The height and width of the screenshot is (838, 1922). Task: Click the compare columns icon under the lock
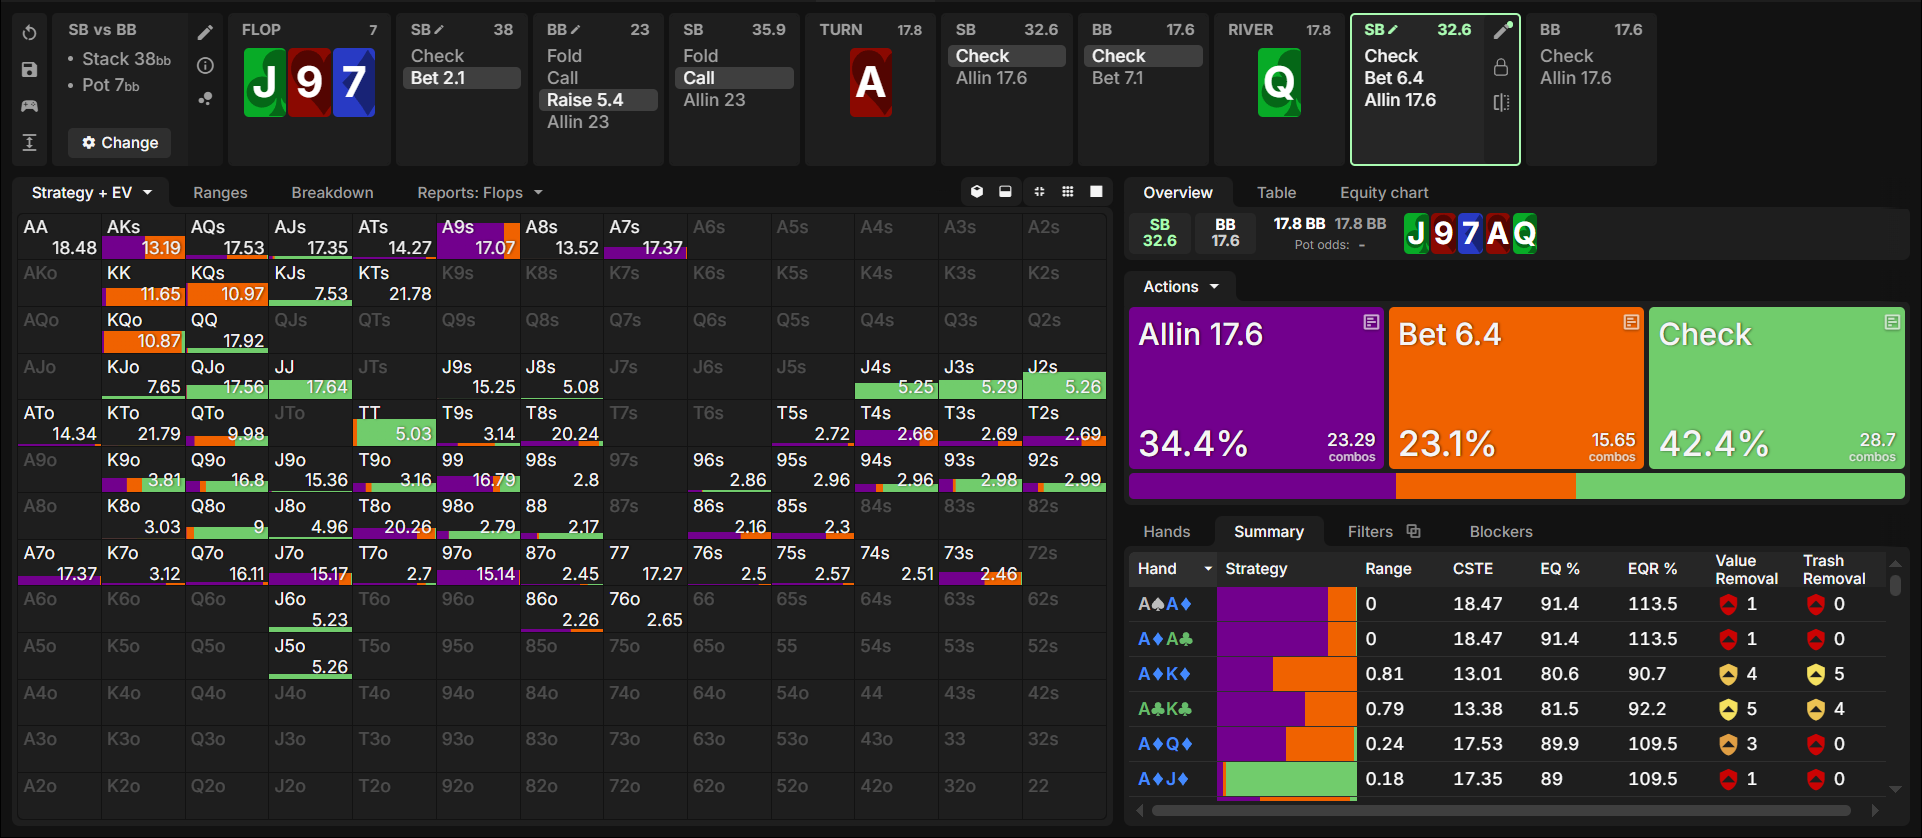click(x=1501, y=102)
